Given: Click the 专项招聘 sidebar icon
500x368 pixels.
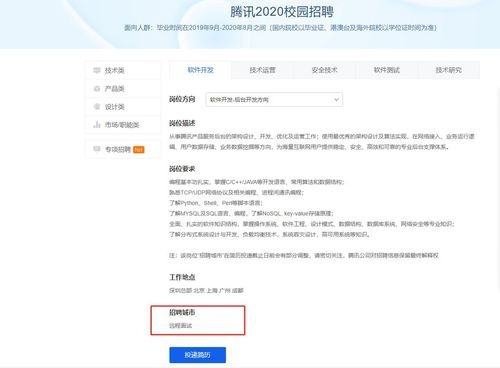Looking at the screenshot, I should (97, 149).
